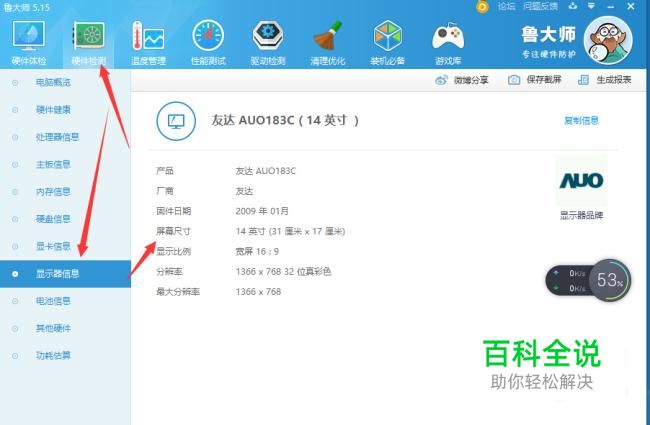The width and height of the screenshot is (650, 425).
Task: Select 功耗估算 in the sidebar
Action: coord(53,356)
